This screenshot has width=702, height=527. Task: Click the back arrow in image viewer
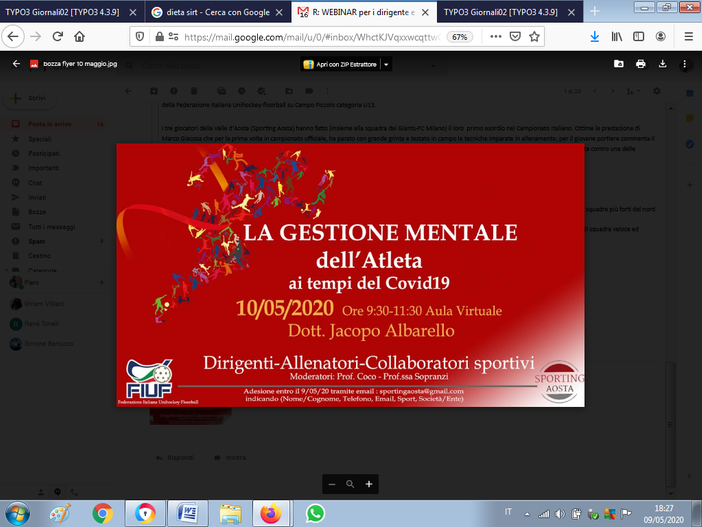(16, 64)
